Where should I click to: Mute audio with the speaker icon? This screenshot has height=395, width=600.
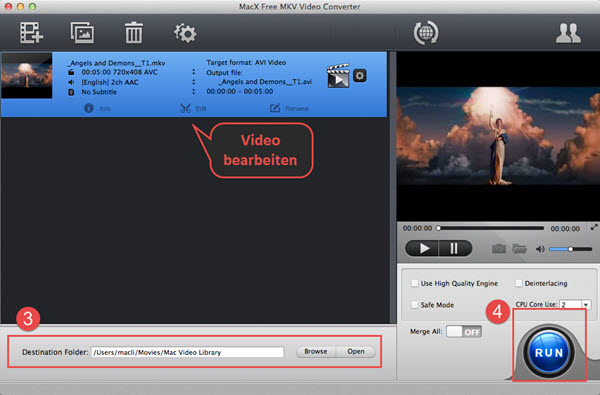[540, 249]
